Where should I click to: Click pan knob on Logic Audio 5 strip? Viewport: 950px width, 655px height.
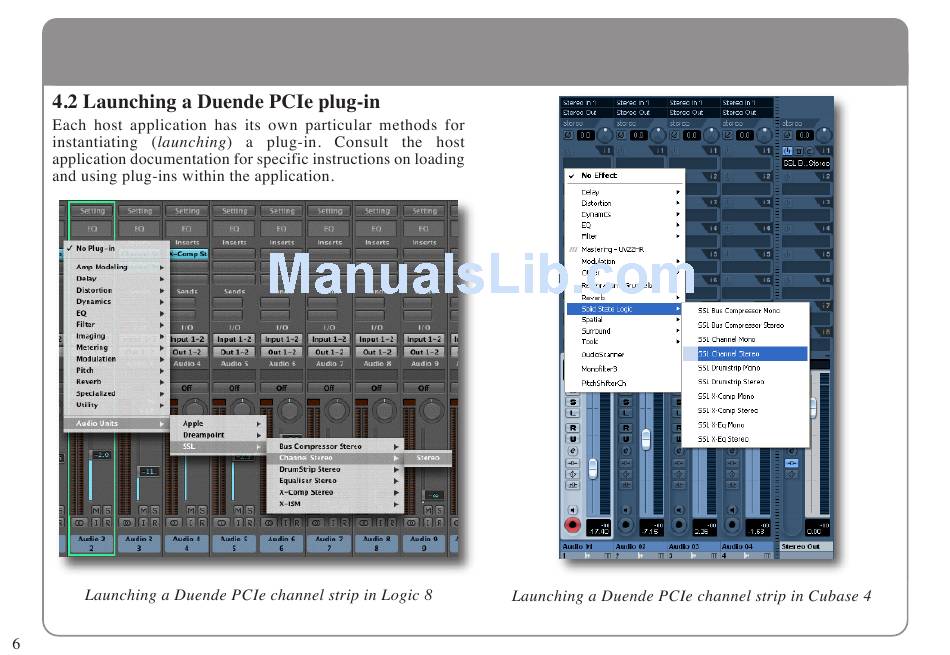click(242, 410)
